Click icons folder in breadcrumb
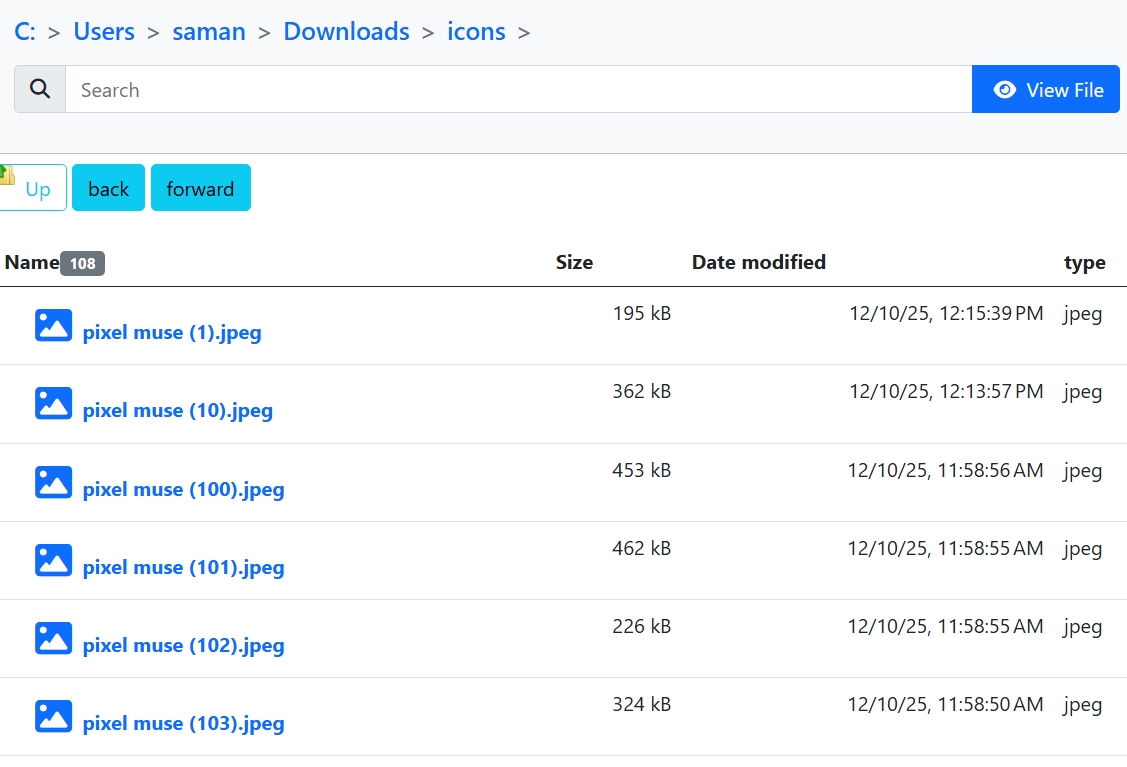 (x=476, y=31)
